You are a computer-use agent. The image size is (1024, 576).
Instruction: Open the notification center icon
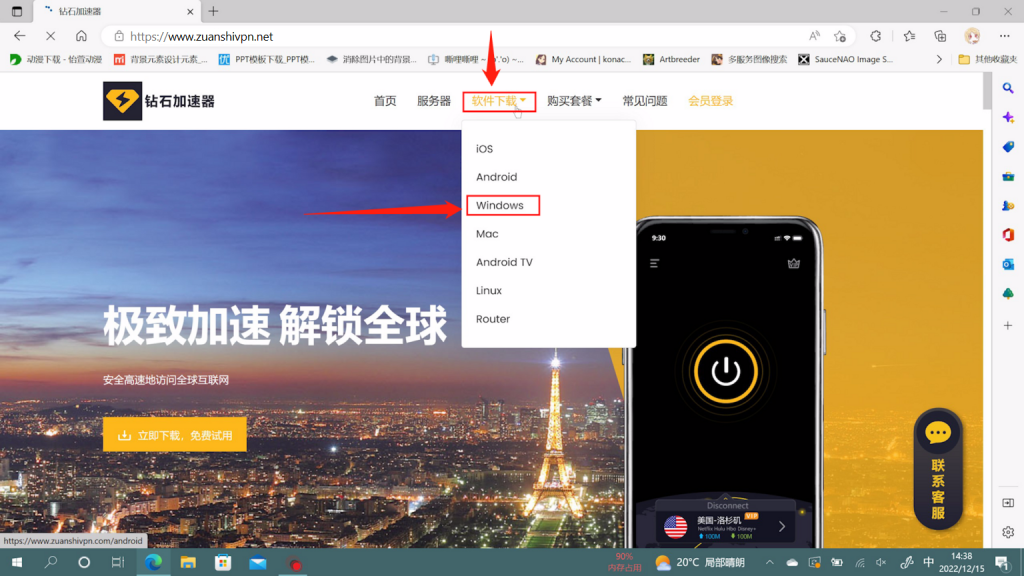coord(1002,562)
